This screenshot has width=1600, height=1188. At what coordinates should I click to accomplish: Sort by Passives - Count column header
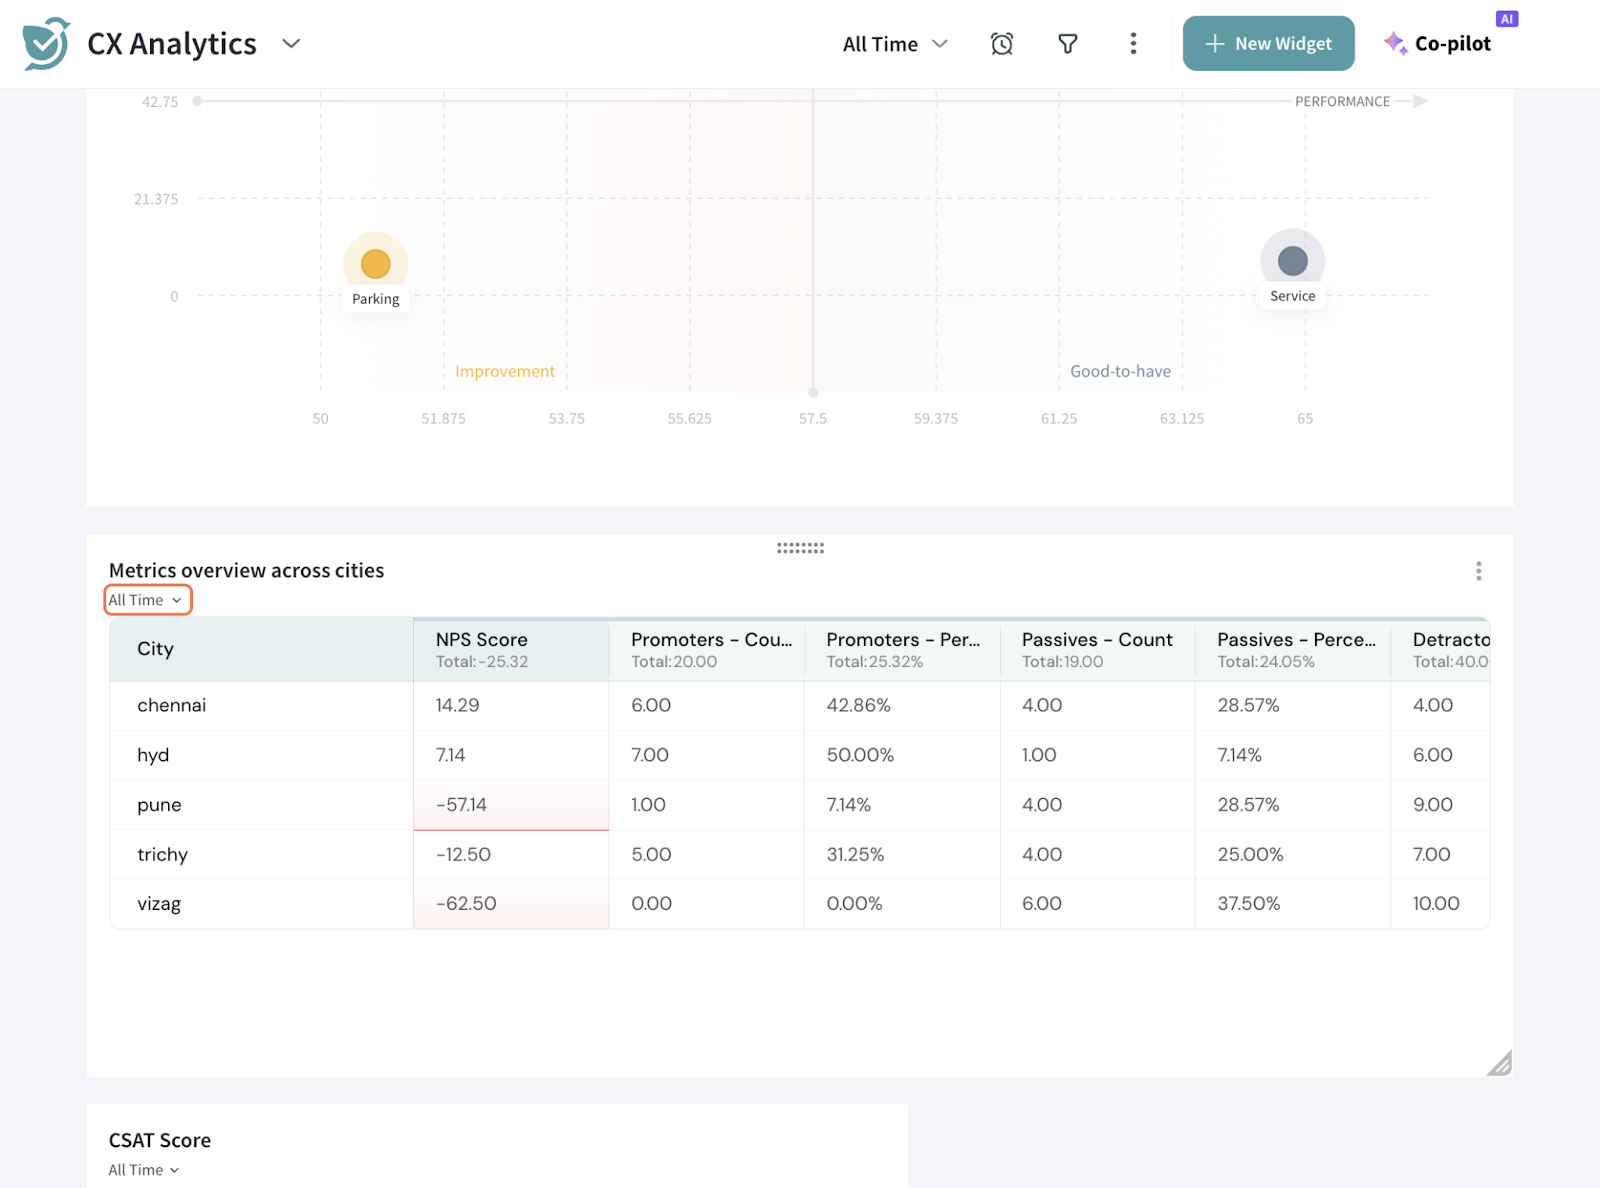(x=1096, y=640)
